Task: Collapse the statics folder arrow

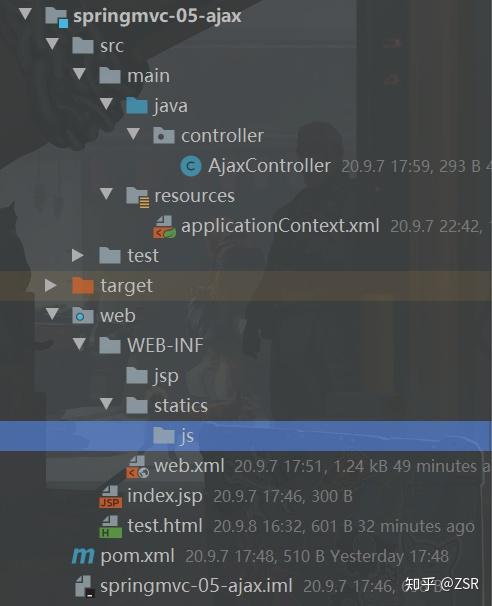Action: 106,404
